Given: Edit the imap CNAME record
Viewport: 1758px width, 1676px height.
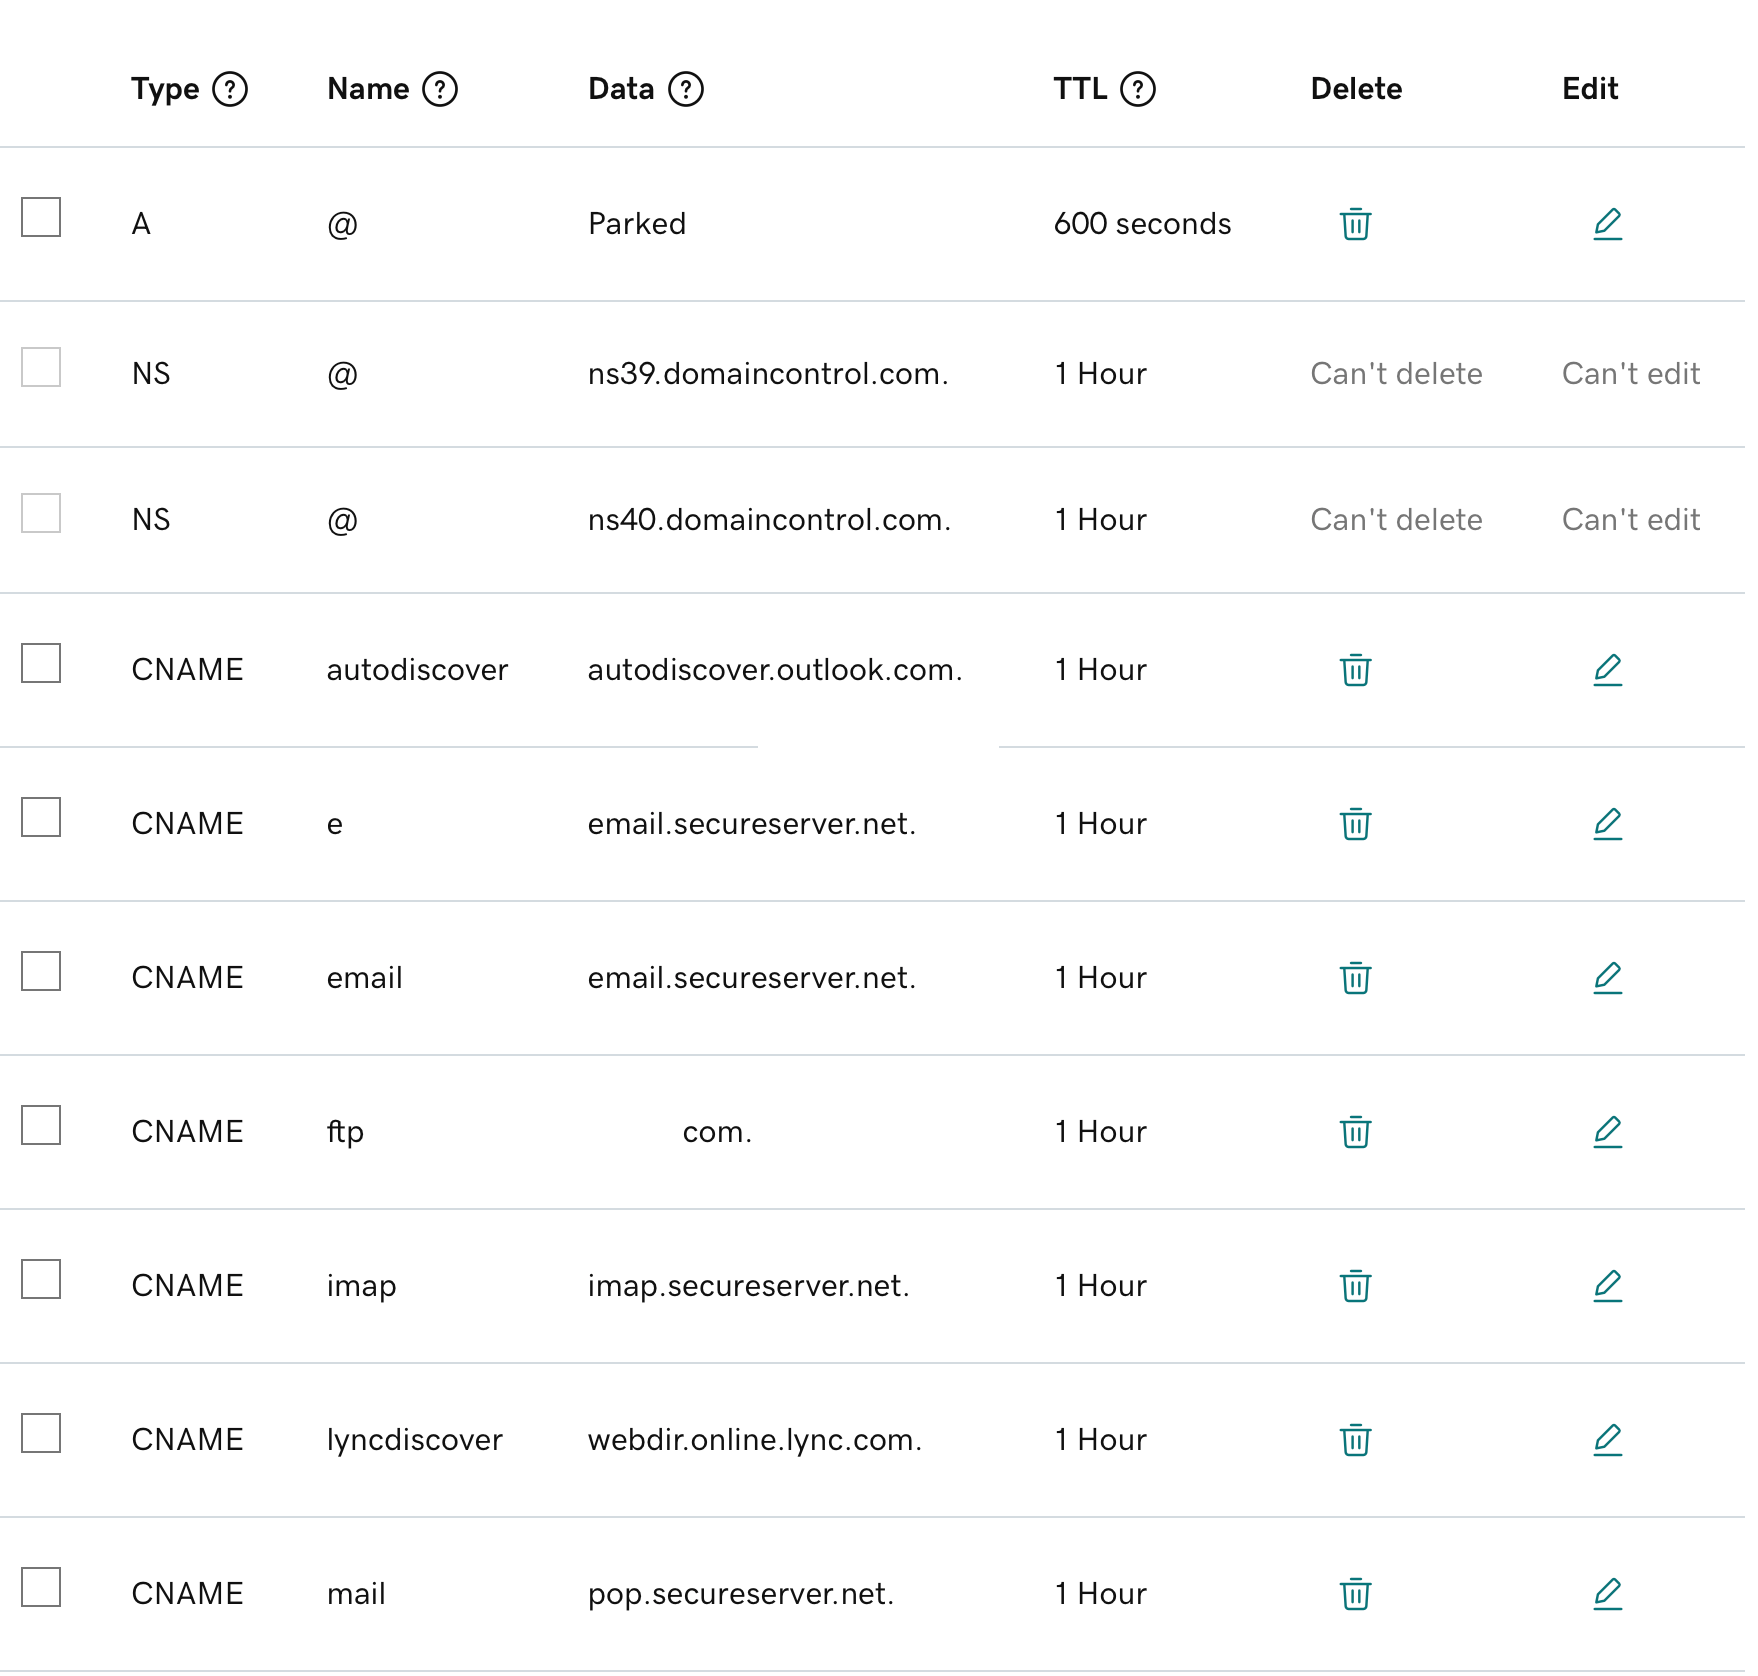Looking at the screenshot, I should coord(1607,1286).
